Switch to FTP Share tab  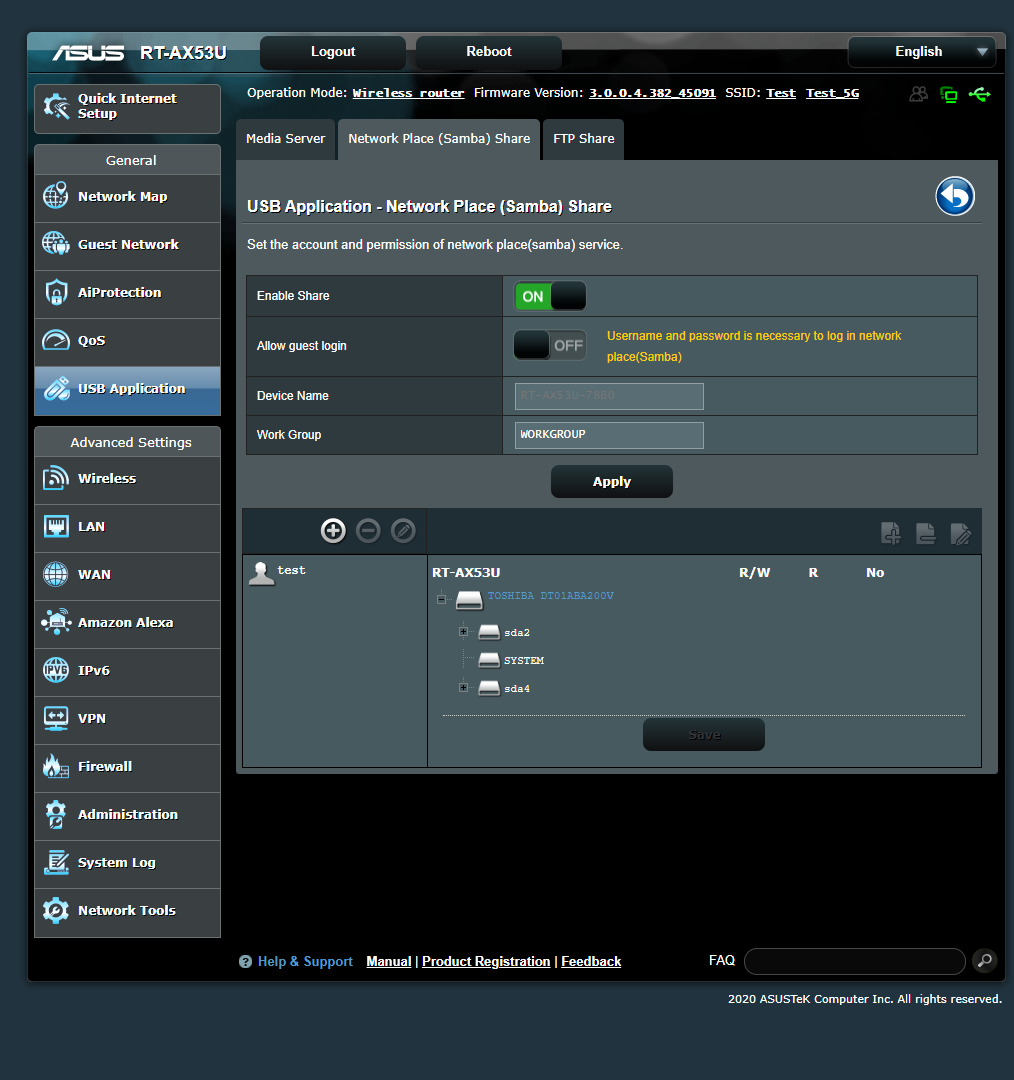pyautogui.click(x=583, y=139)
